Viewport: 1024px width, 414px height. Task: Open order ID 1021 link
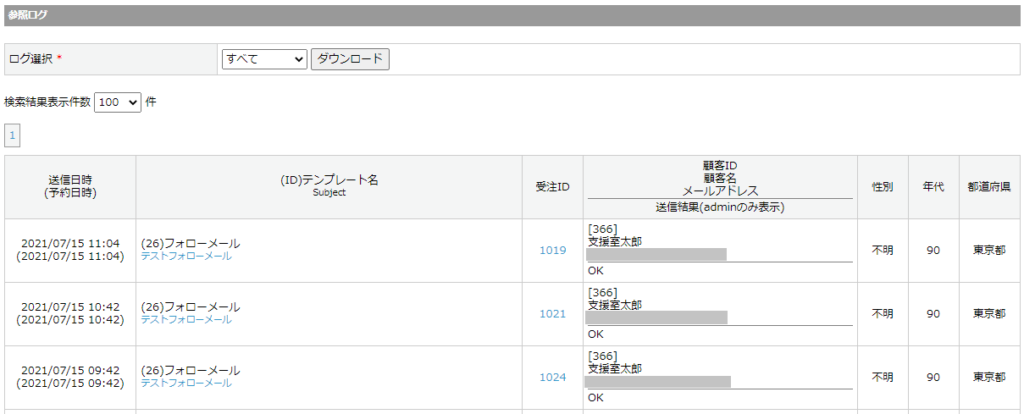(552, 313)
